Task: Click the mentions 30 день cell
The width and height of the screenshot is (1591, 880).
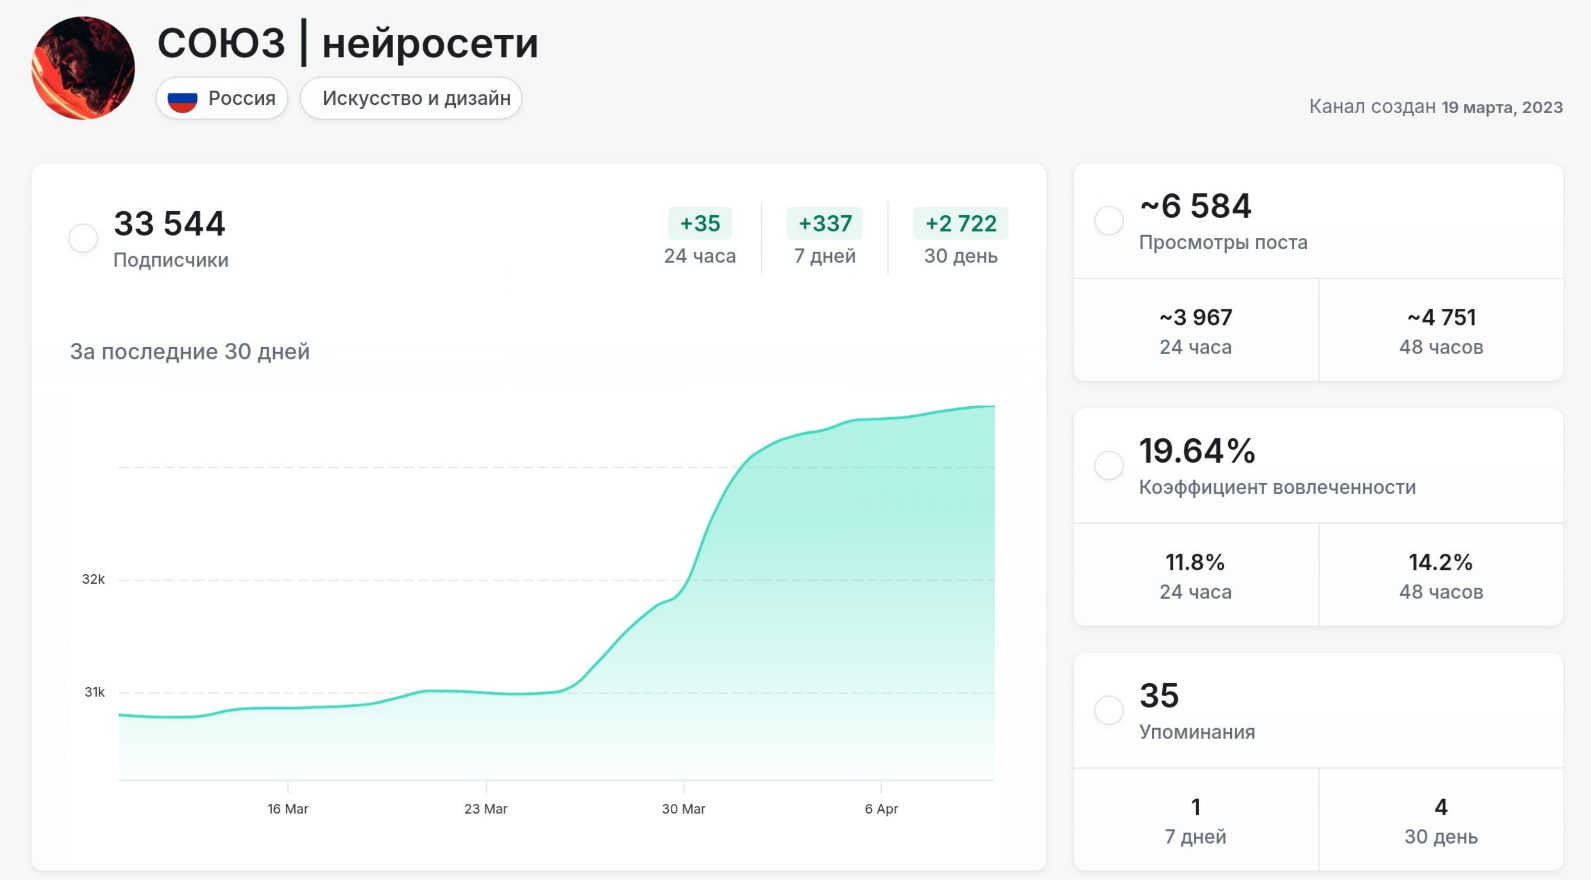Action: [1441, 820]
